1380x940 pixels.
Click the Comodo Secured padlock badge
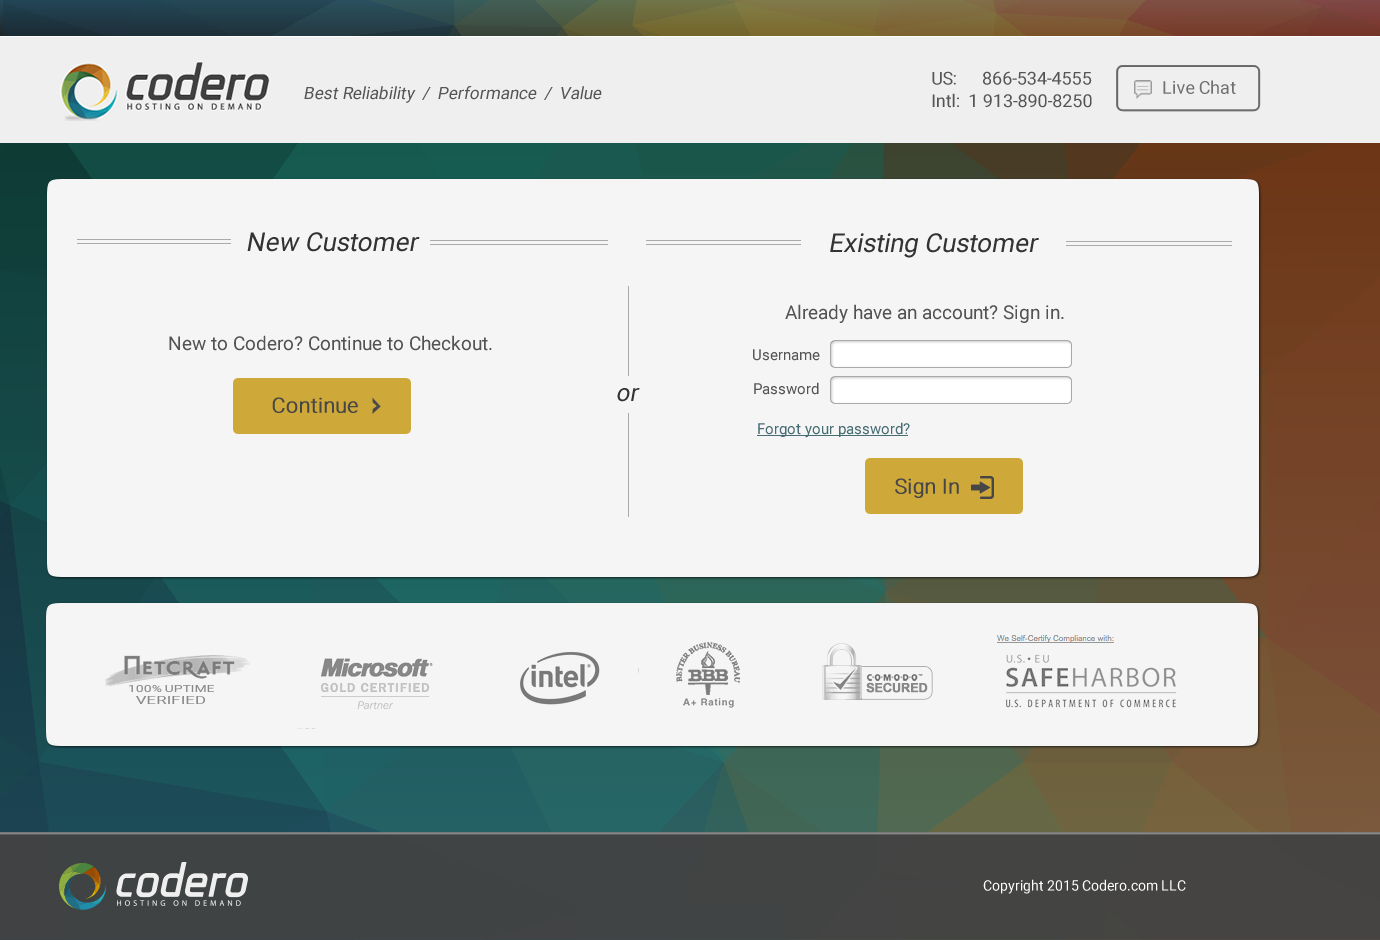(877, 672)
